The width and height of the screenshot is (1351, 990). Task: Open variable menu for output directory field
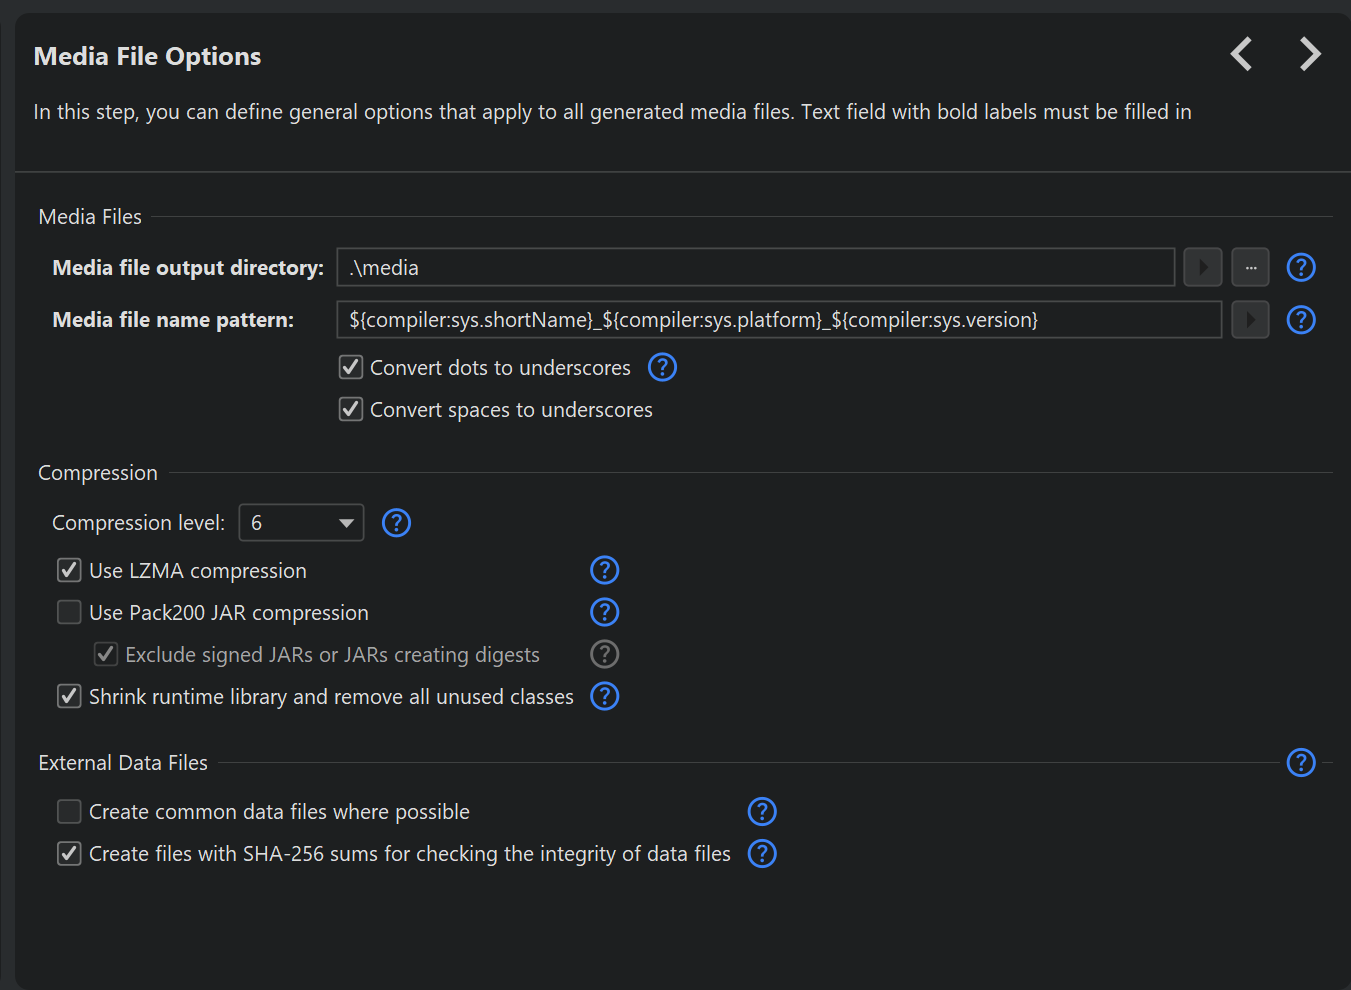coord(1202,268)
